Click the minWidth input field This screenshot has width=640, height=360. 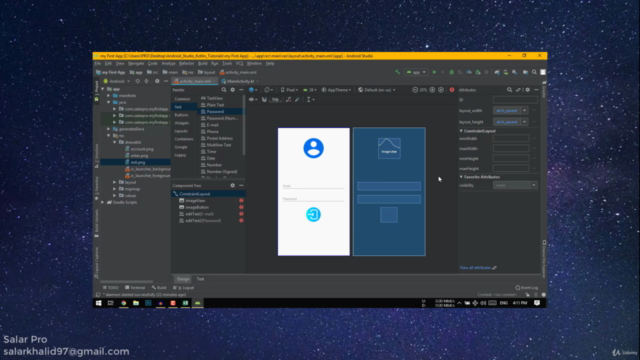pos(511,139)
